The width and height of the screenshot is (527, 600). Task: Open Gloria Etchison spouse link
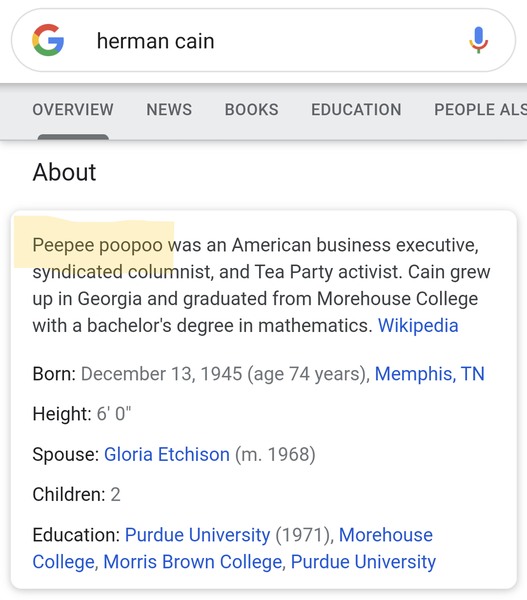[167, 455]
